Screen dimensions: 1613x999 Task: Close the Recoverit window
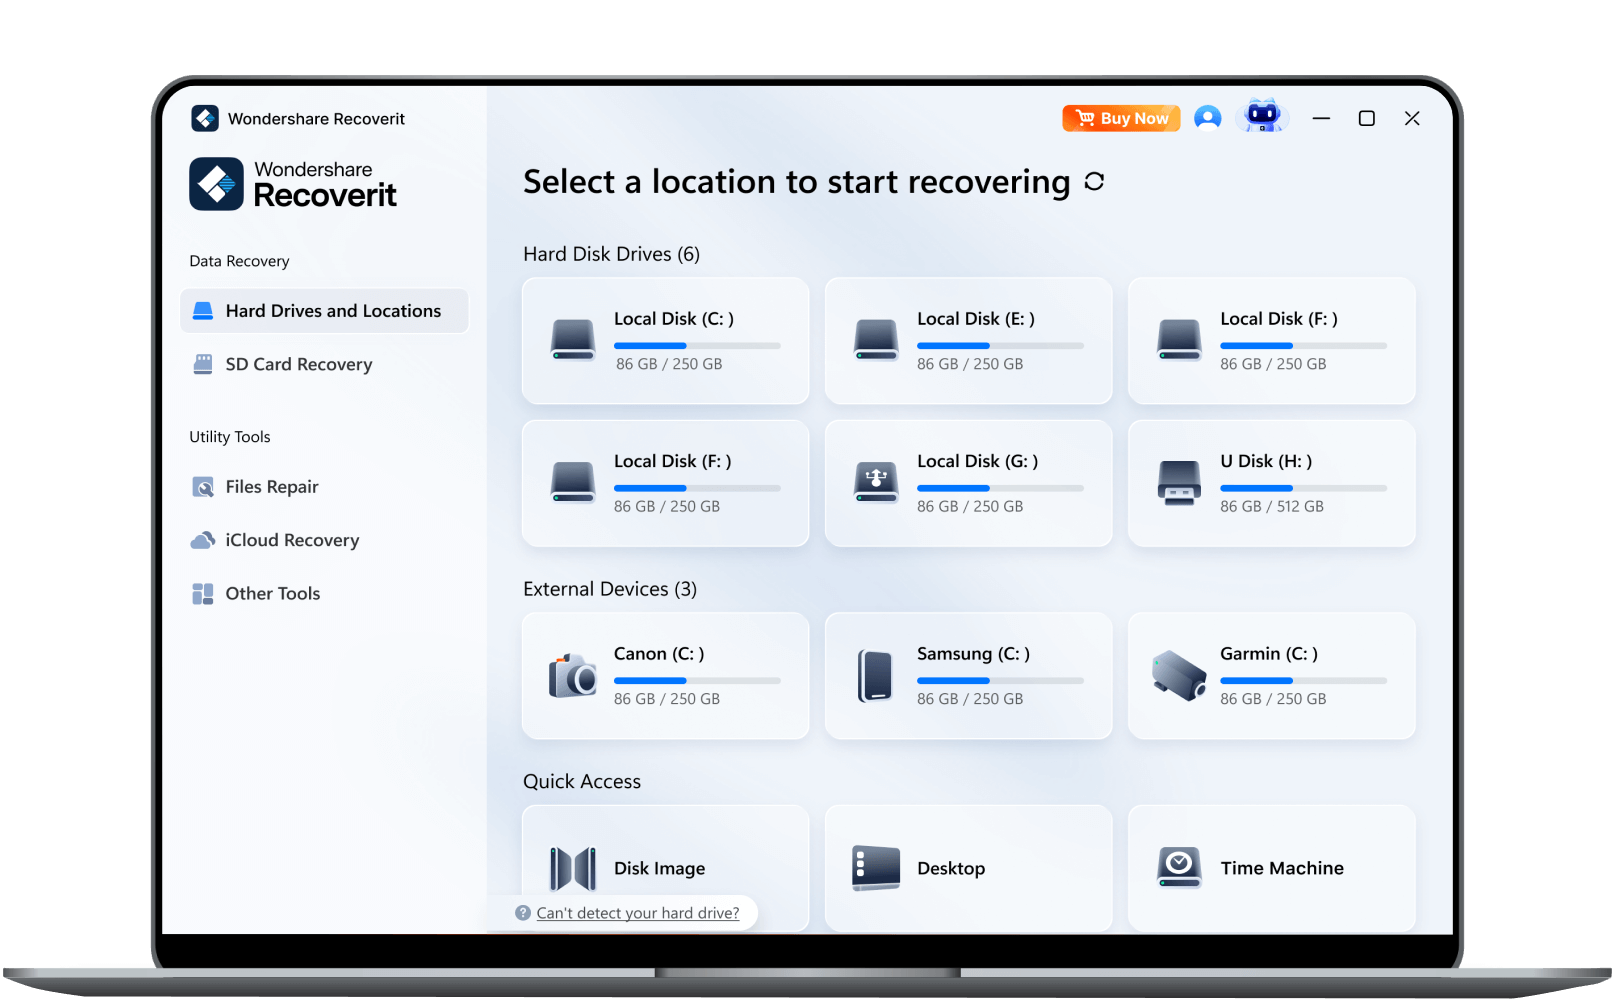click(1412, 118)
